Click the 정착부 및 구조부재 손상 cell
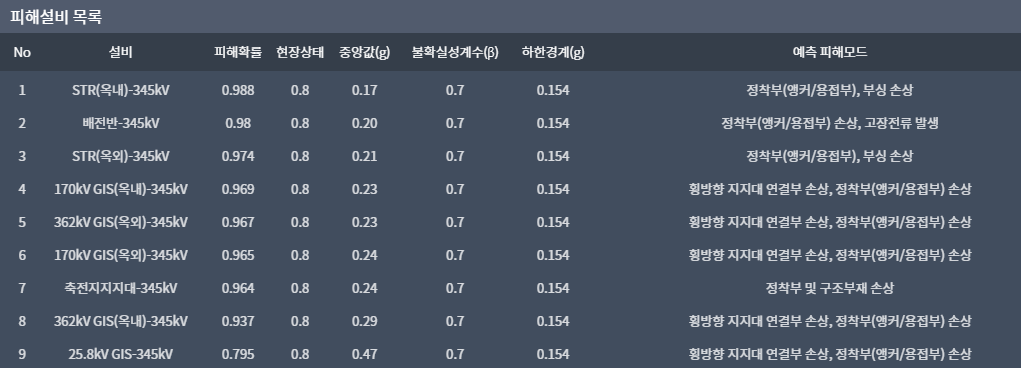Image resolution: width=1021 pixels, height=368 pixels. click(x=830, y=288)
